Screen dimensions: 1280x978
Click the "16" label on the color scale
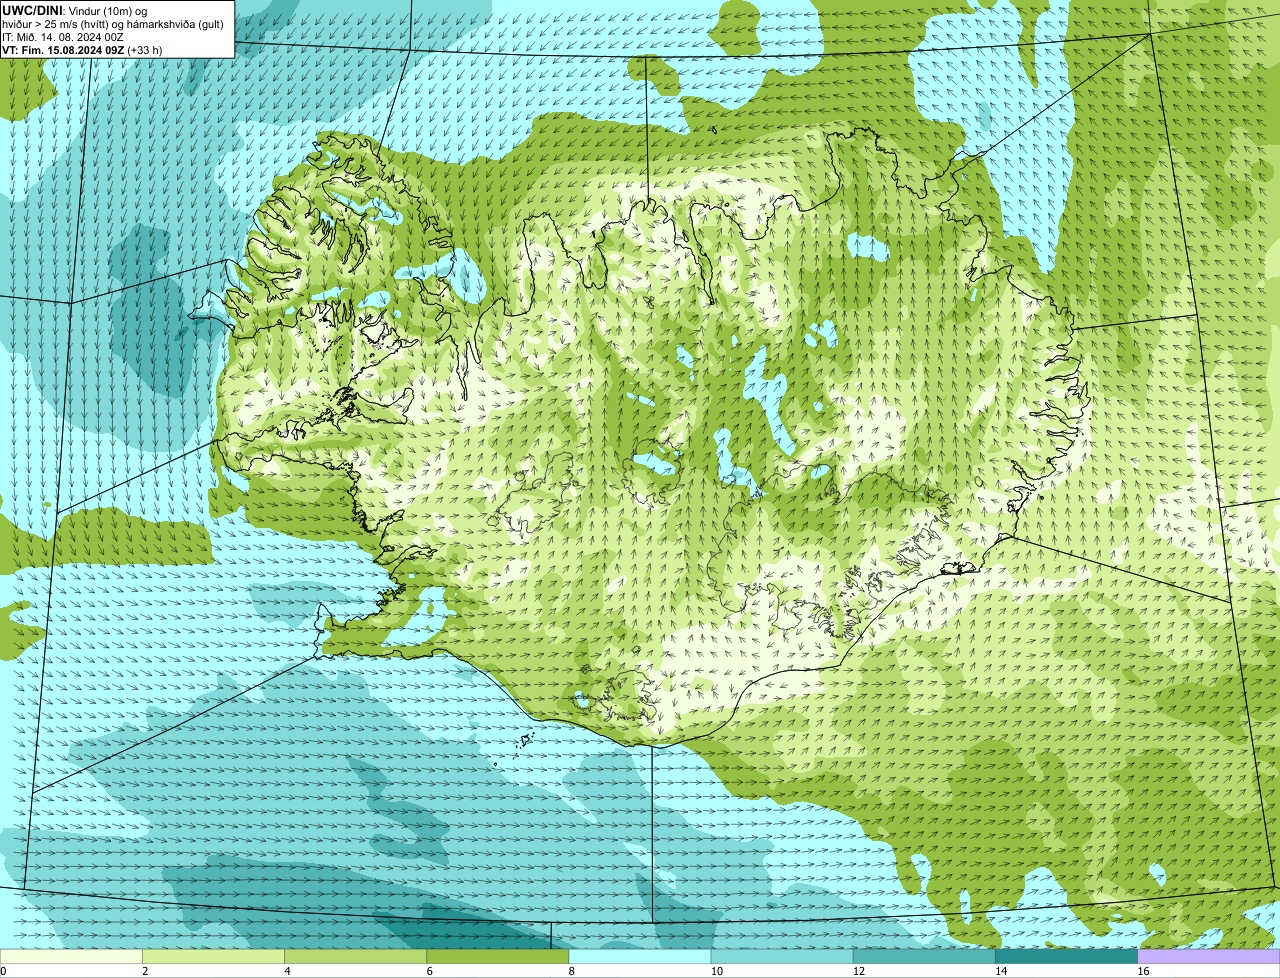click(x=1143, y=971)
